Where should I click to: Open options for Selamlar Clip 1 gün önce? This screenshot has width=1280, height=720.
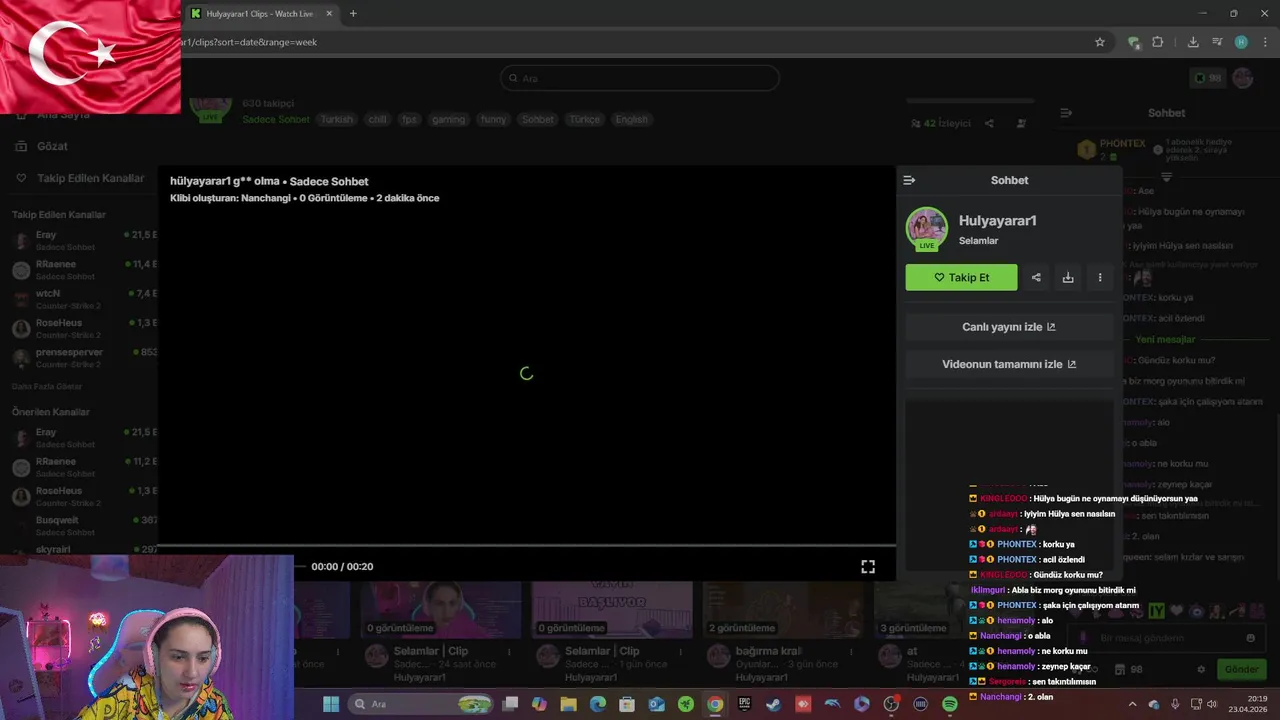pyautogui.click(x=680, y=651)
